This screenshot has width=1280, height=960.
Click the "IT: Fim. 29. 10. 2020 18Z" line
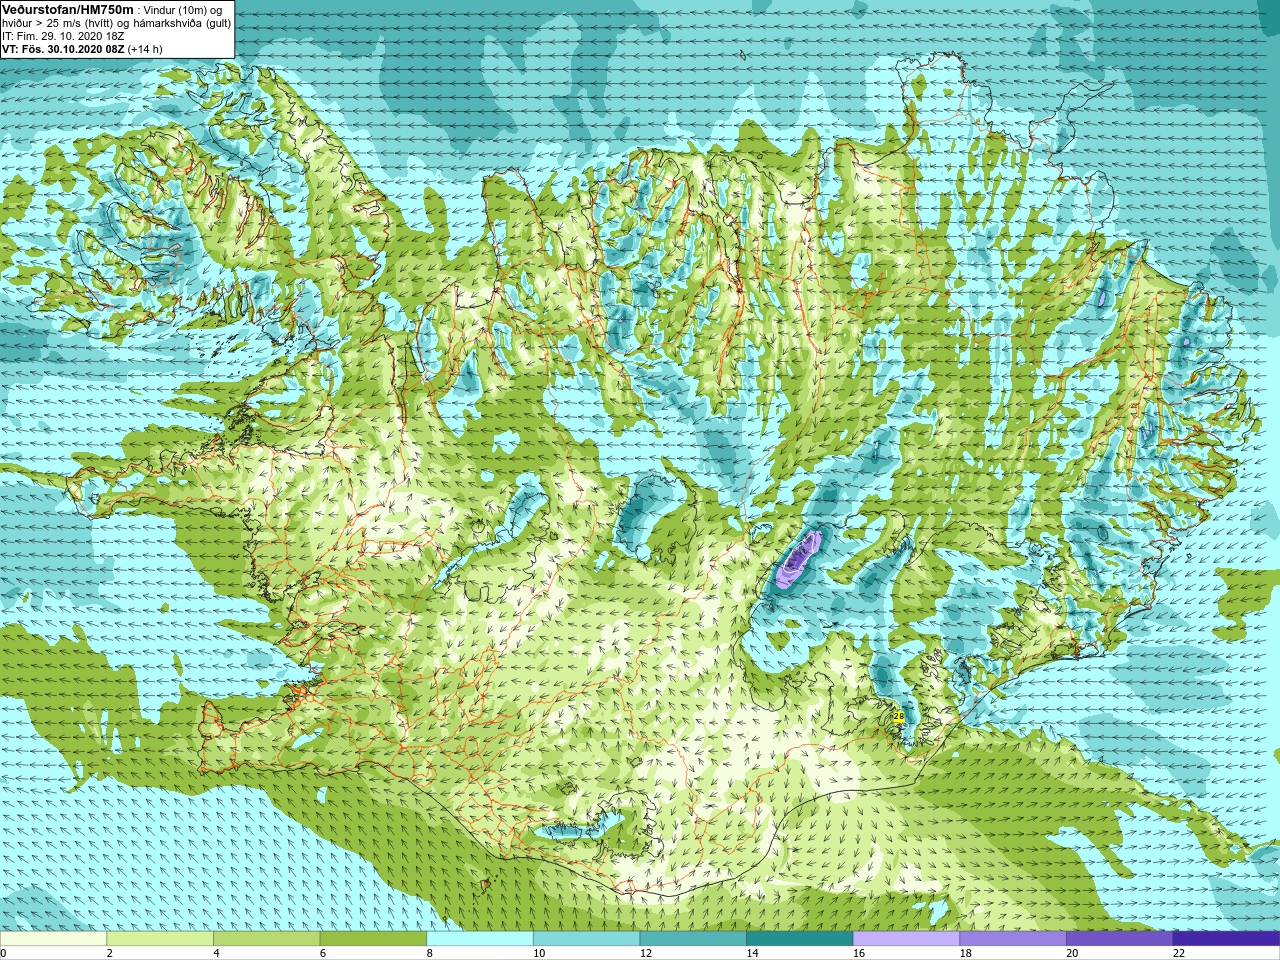pos(64,36)
